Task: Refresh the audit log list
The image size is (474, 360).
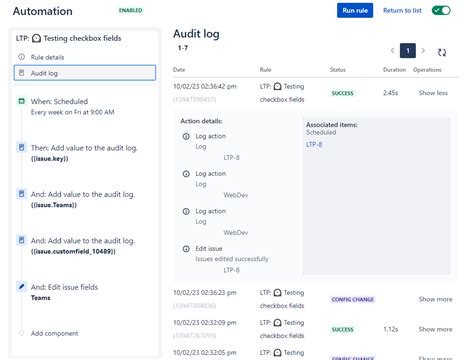Action: point(442,52)
